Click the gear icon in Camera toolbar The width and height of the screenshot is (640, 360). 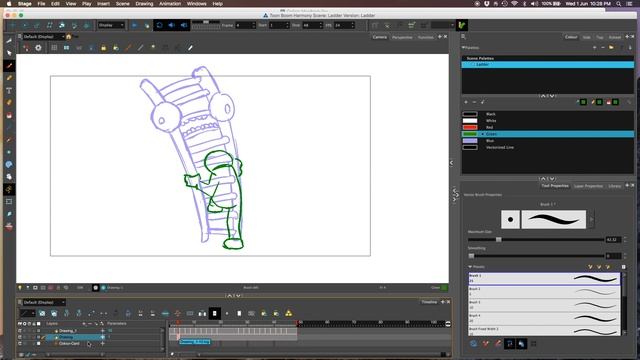click(x=38, y=48)
